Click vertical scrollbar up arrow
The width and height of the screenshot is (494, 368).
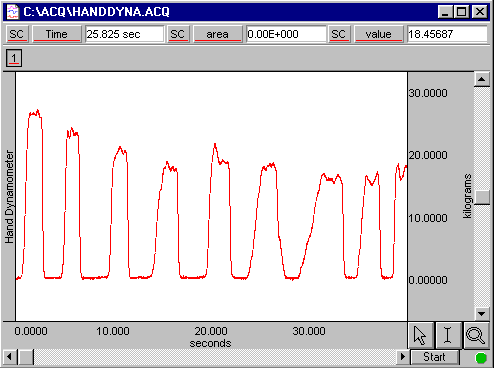click(481, 79)
